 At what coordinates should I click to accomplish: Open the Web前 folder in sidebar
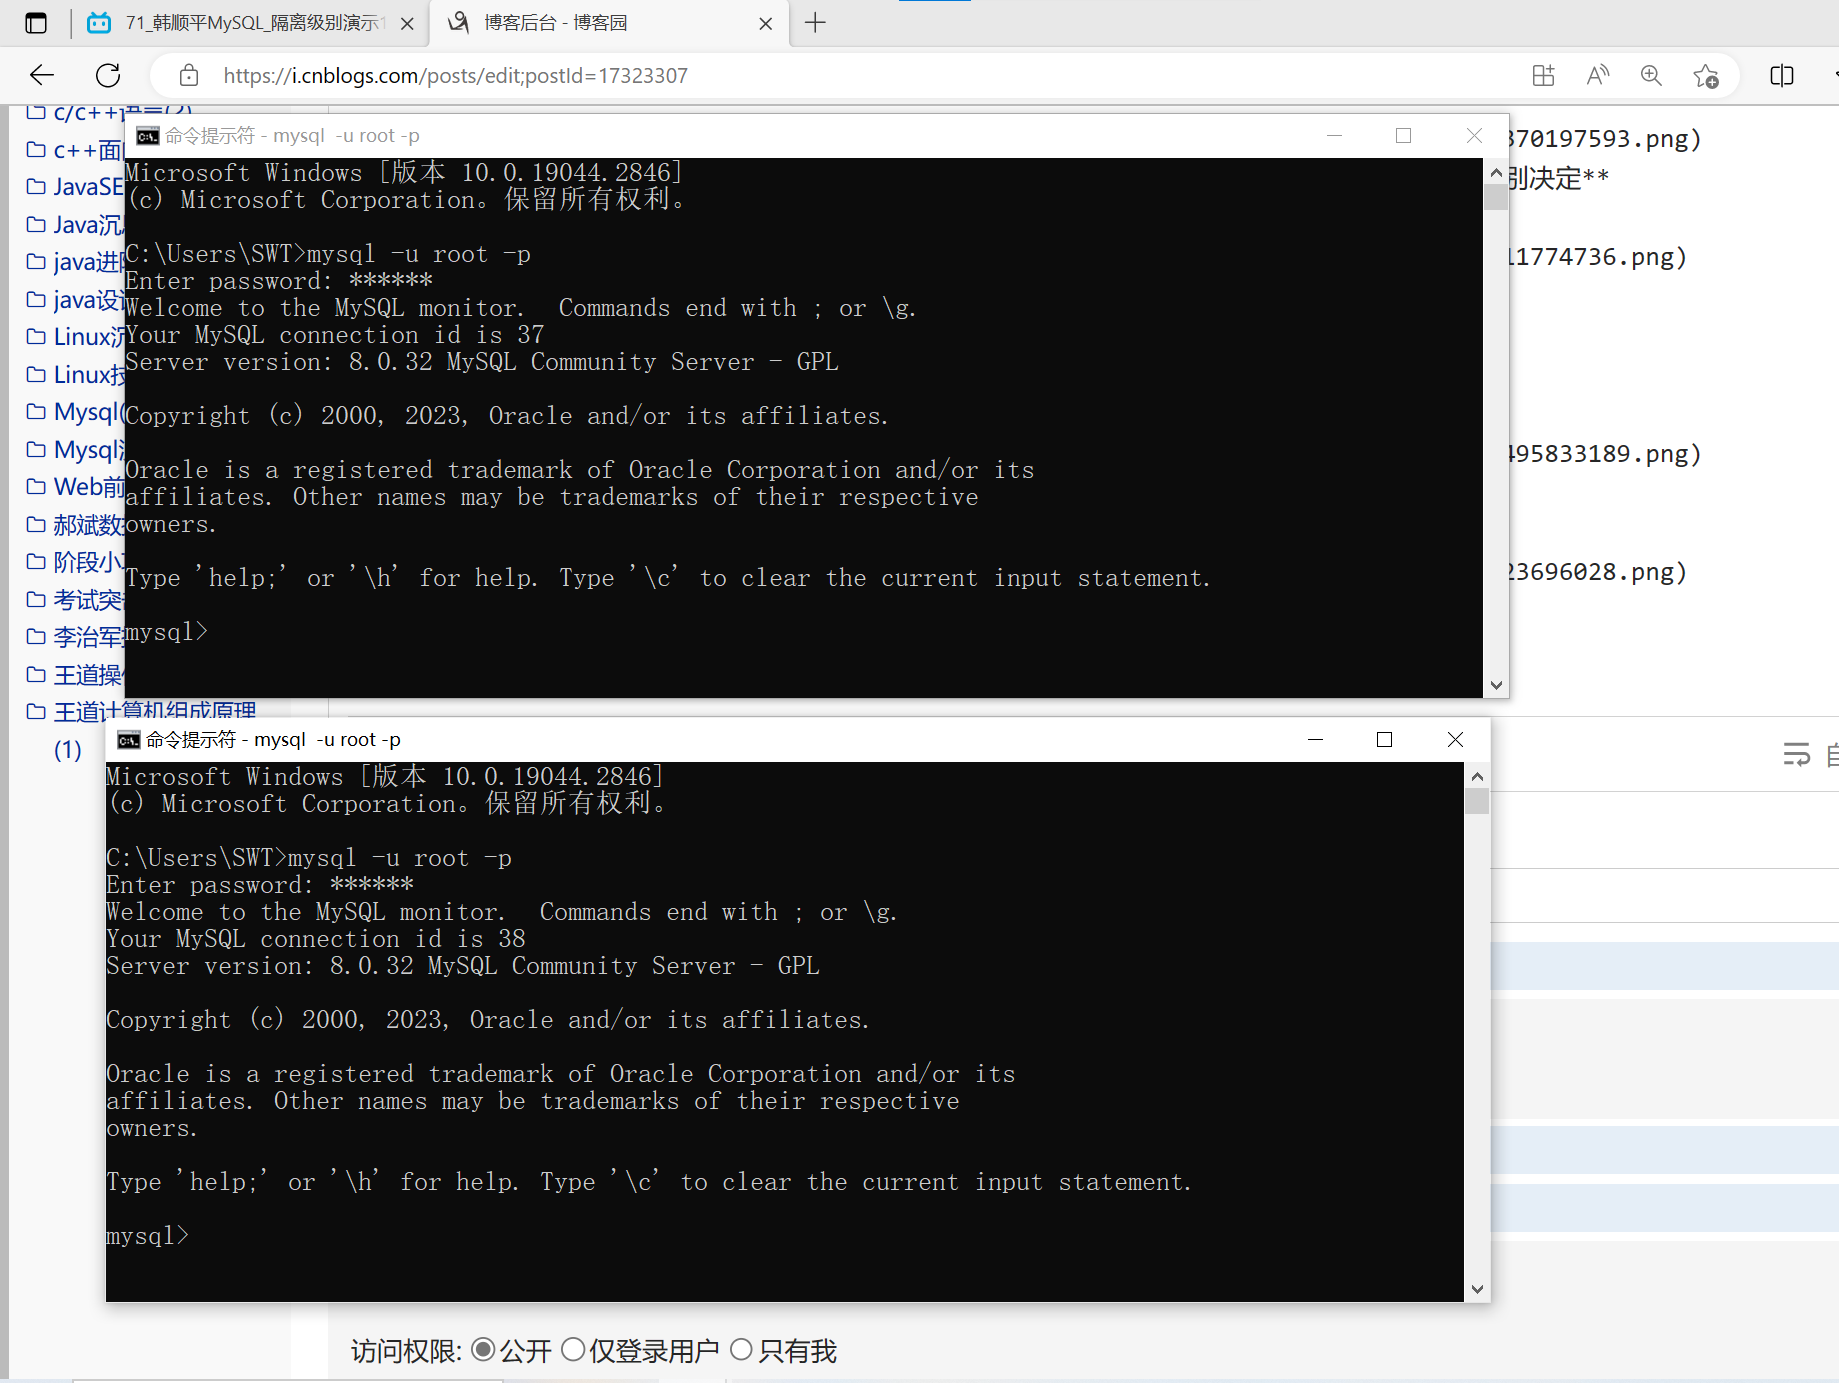tap(75, 487)
